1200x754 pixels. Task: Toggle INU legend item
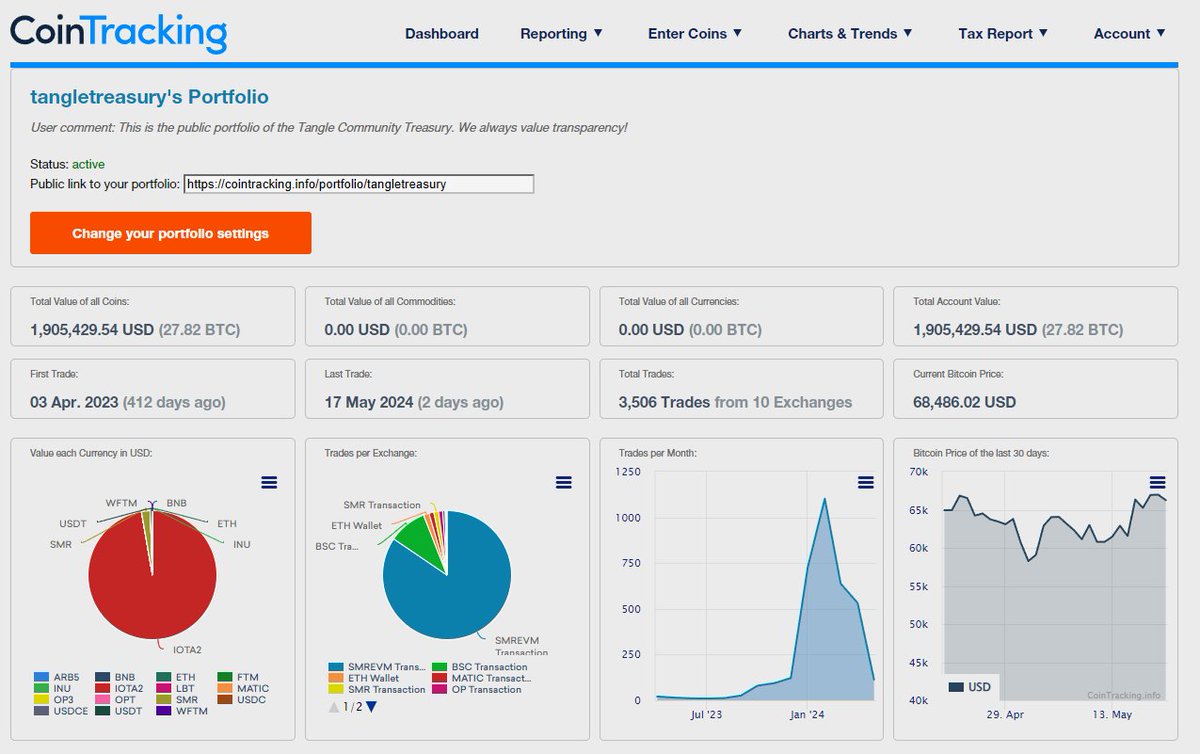pos(55,688)
